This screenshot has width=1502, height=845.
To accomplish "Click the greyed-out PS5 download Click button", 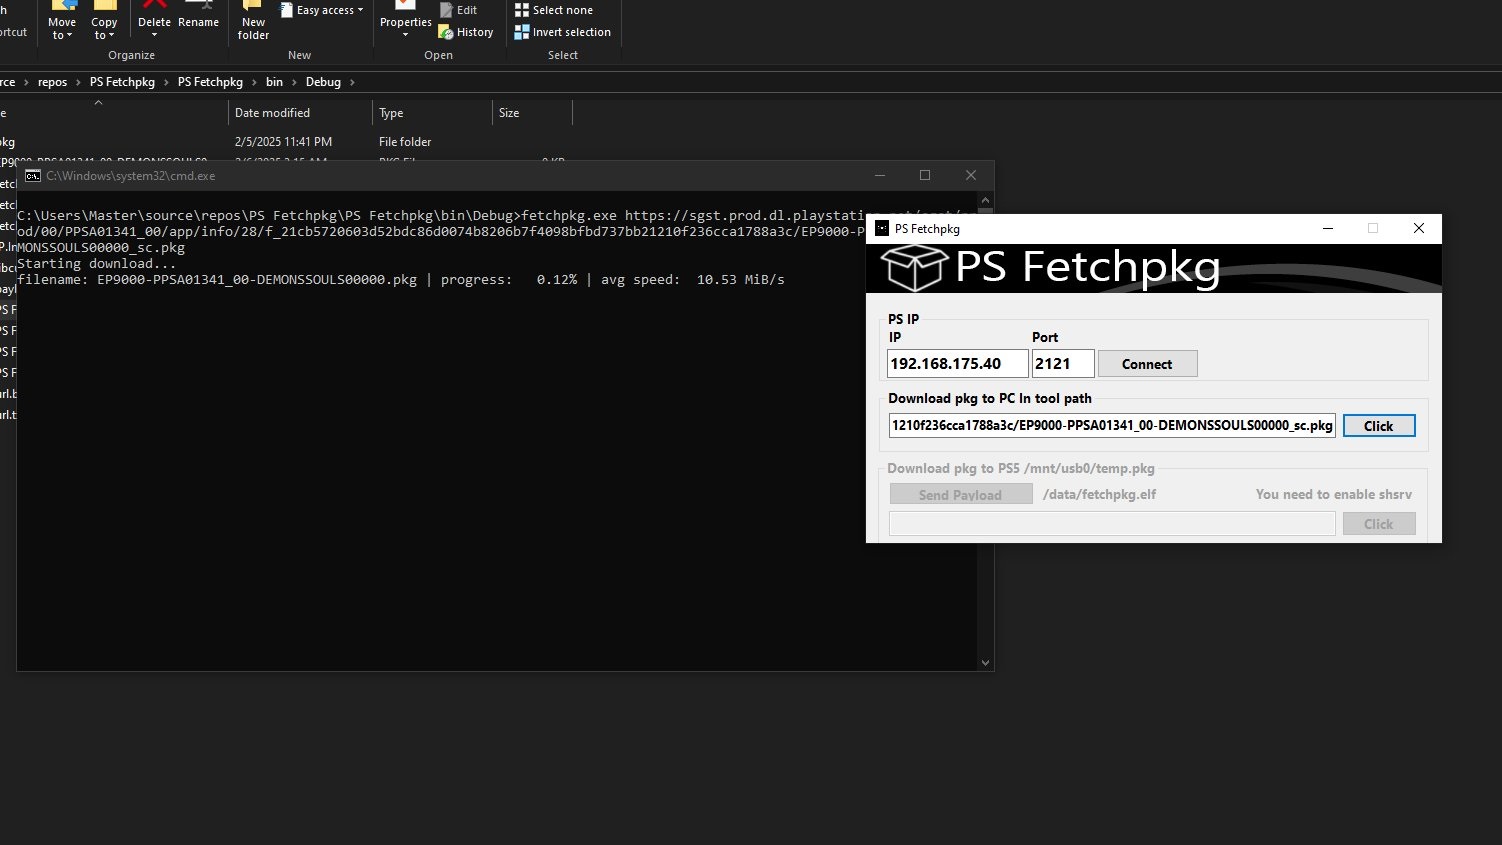I will click(1378, 524).
